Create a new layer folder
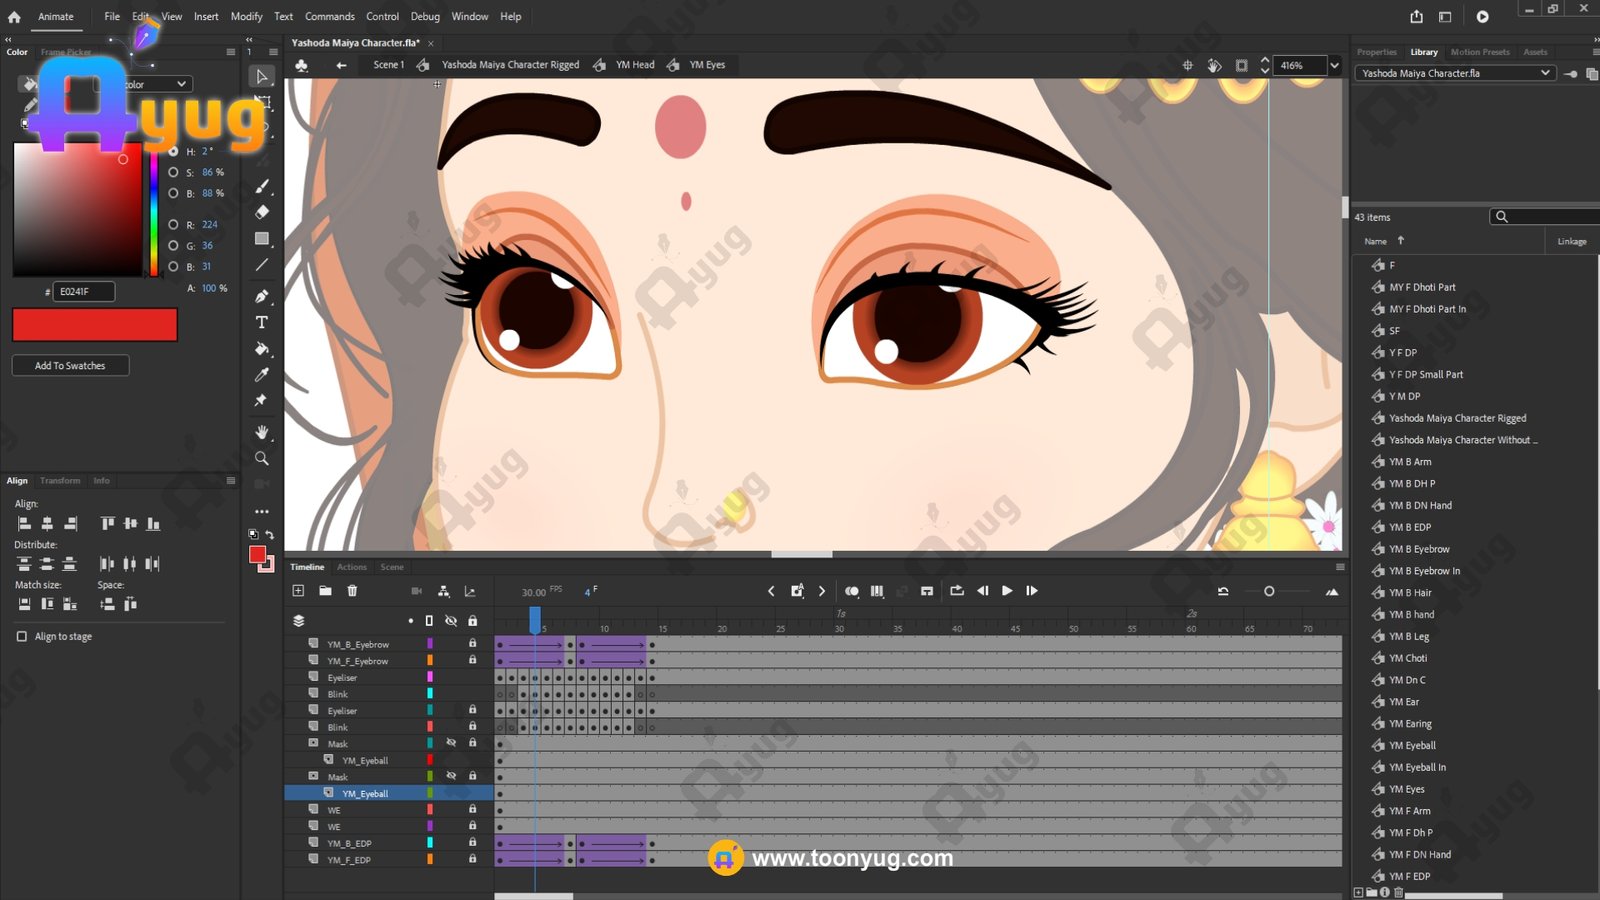This screenshot has height=900, width=1600. 325,591
